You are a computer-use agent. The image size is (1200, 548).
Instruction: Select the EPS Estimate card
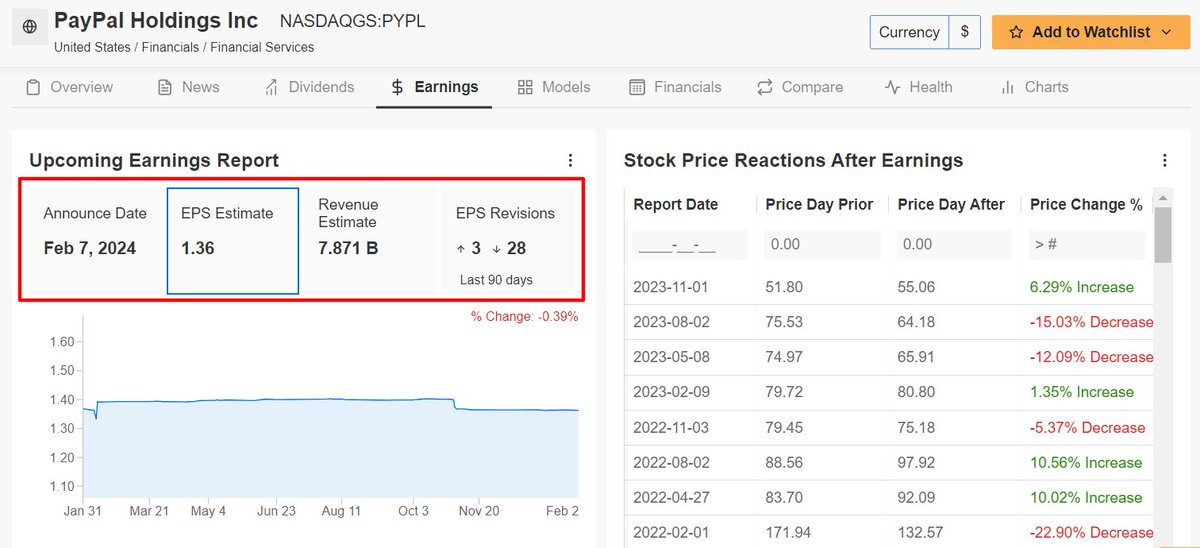(x=233, y=240)
